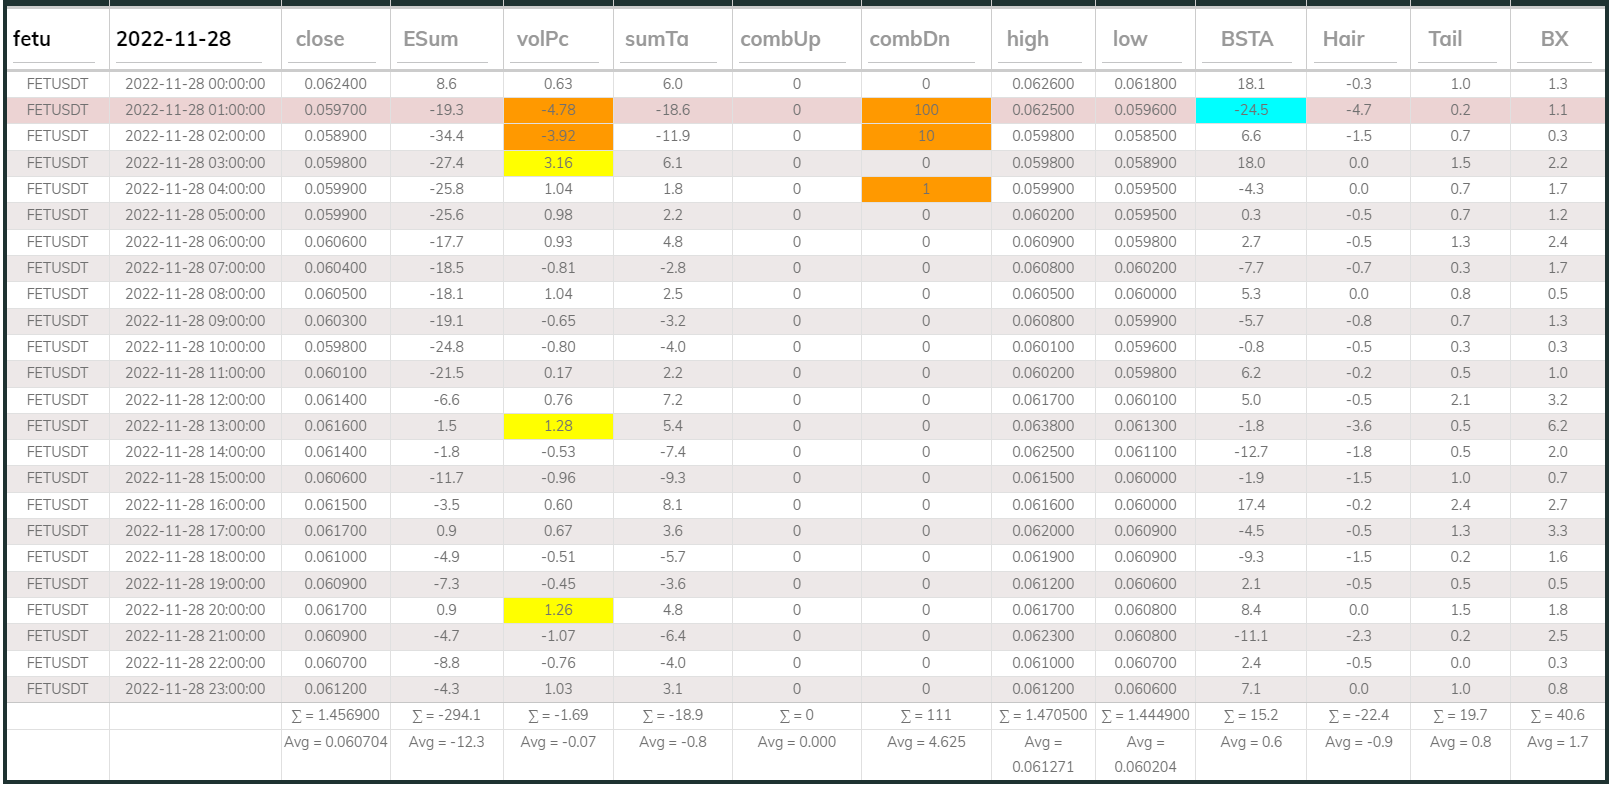
Task: Click BX total ∑ = 40.6
Action: pyautogui.click(x=1557, y=715)
